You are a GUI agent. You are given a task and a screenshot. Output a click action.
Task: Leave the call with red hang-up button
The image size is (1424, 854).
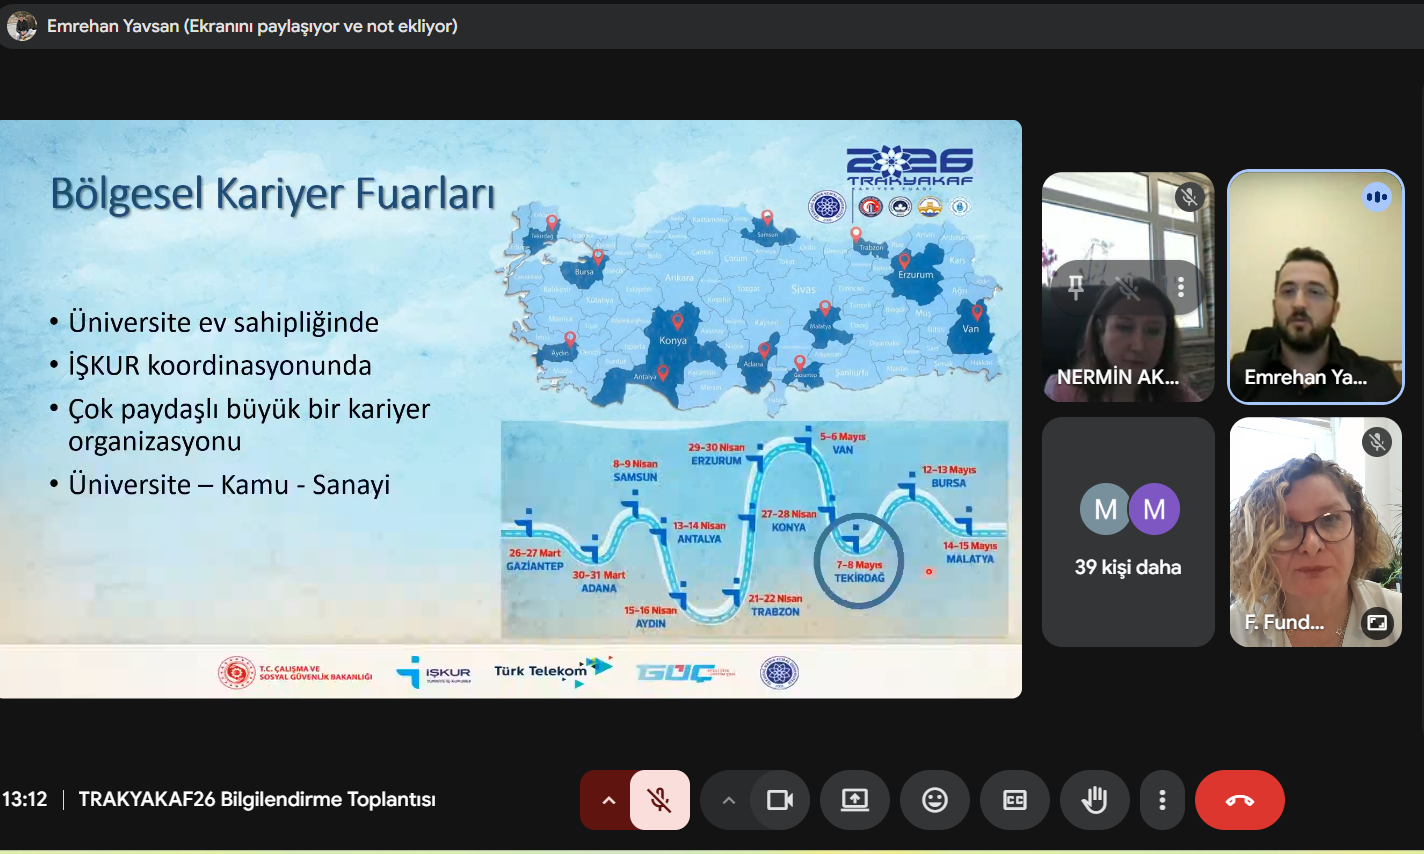tap(1239, 800)
